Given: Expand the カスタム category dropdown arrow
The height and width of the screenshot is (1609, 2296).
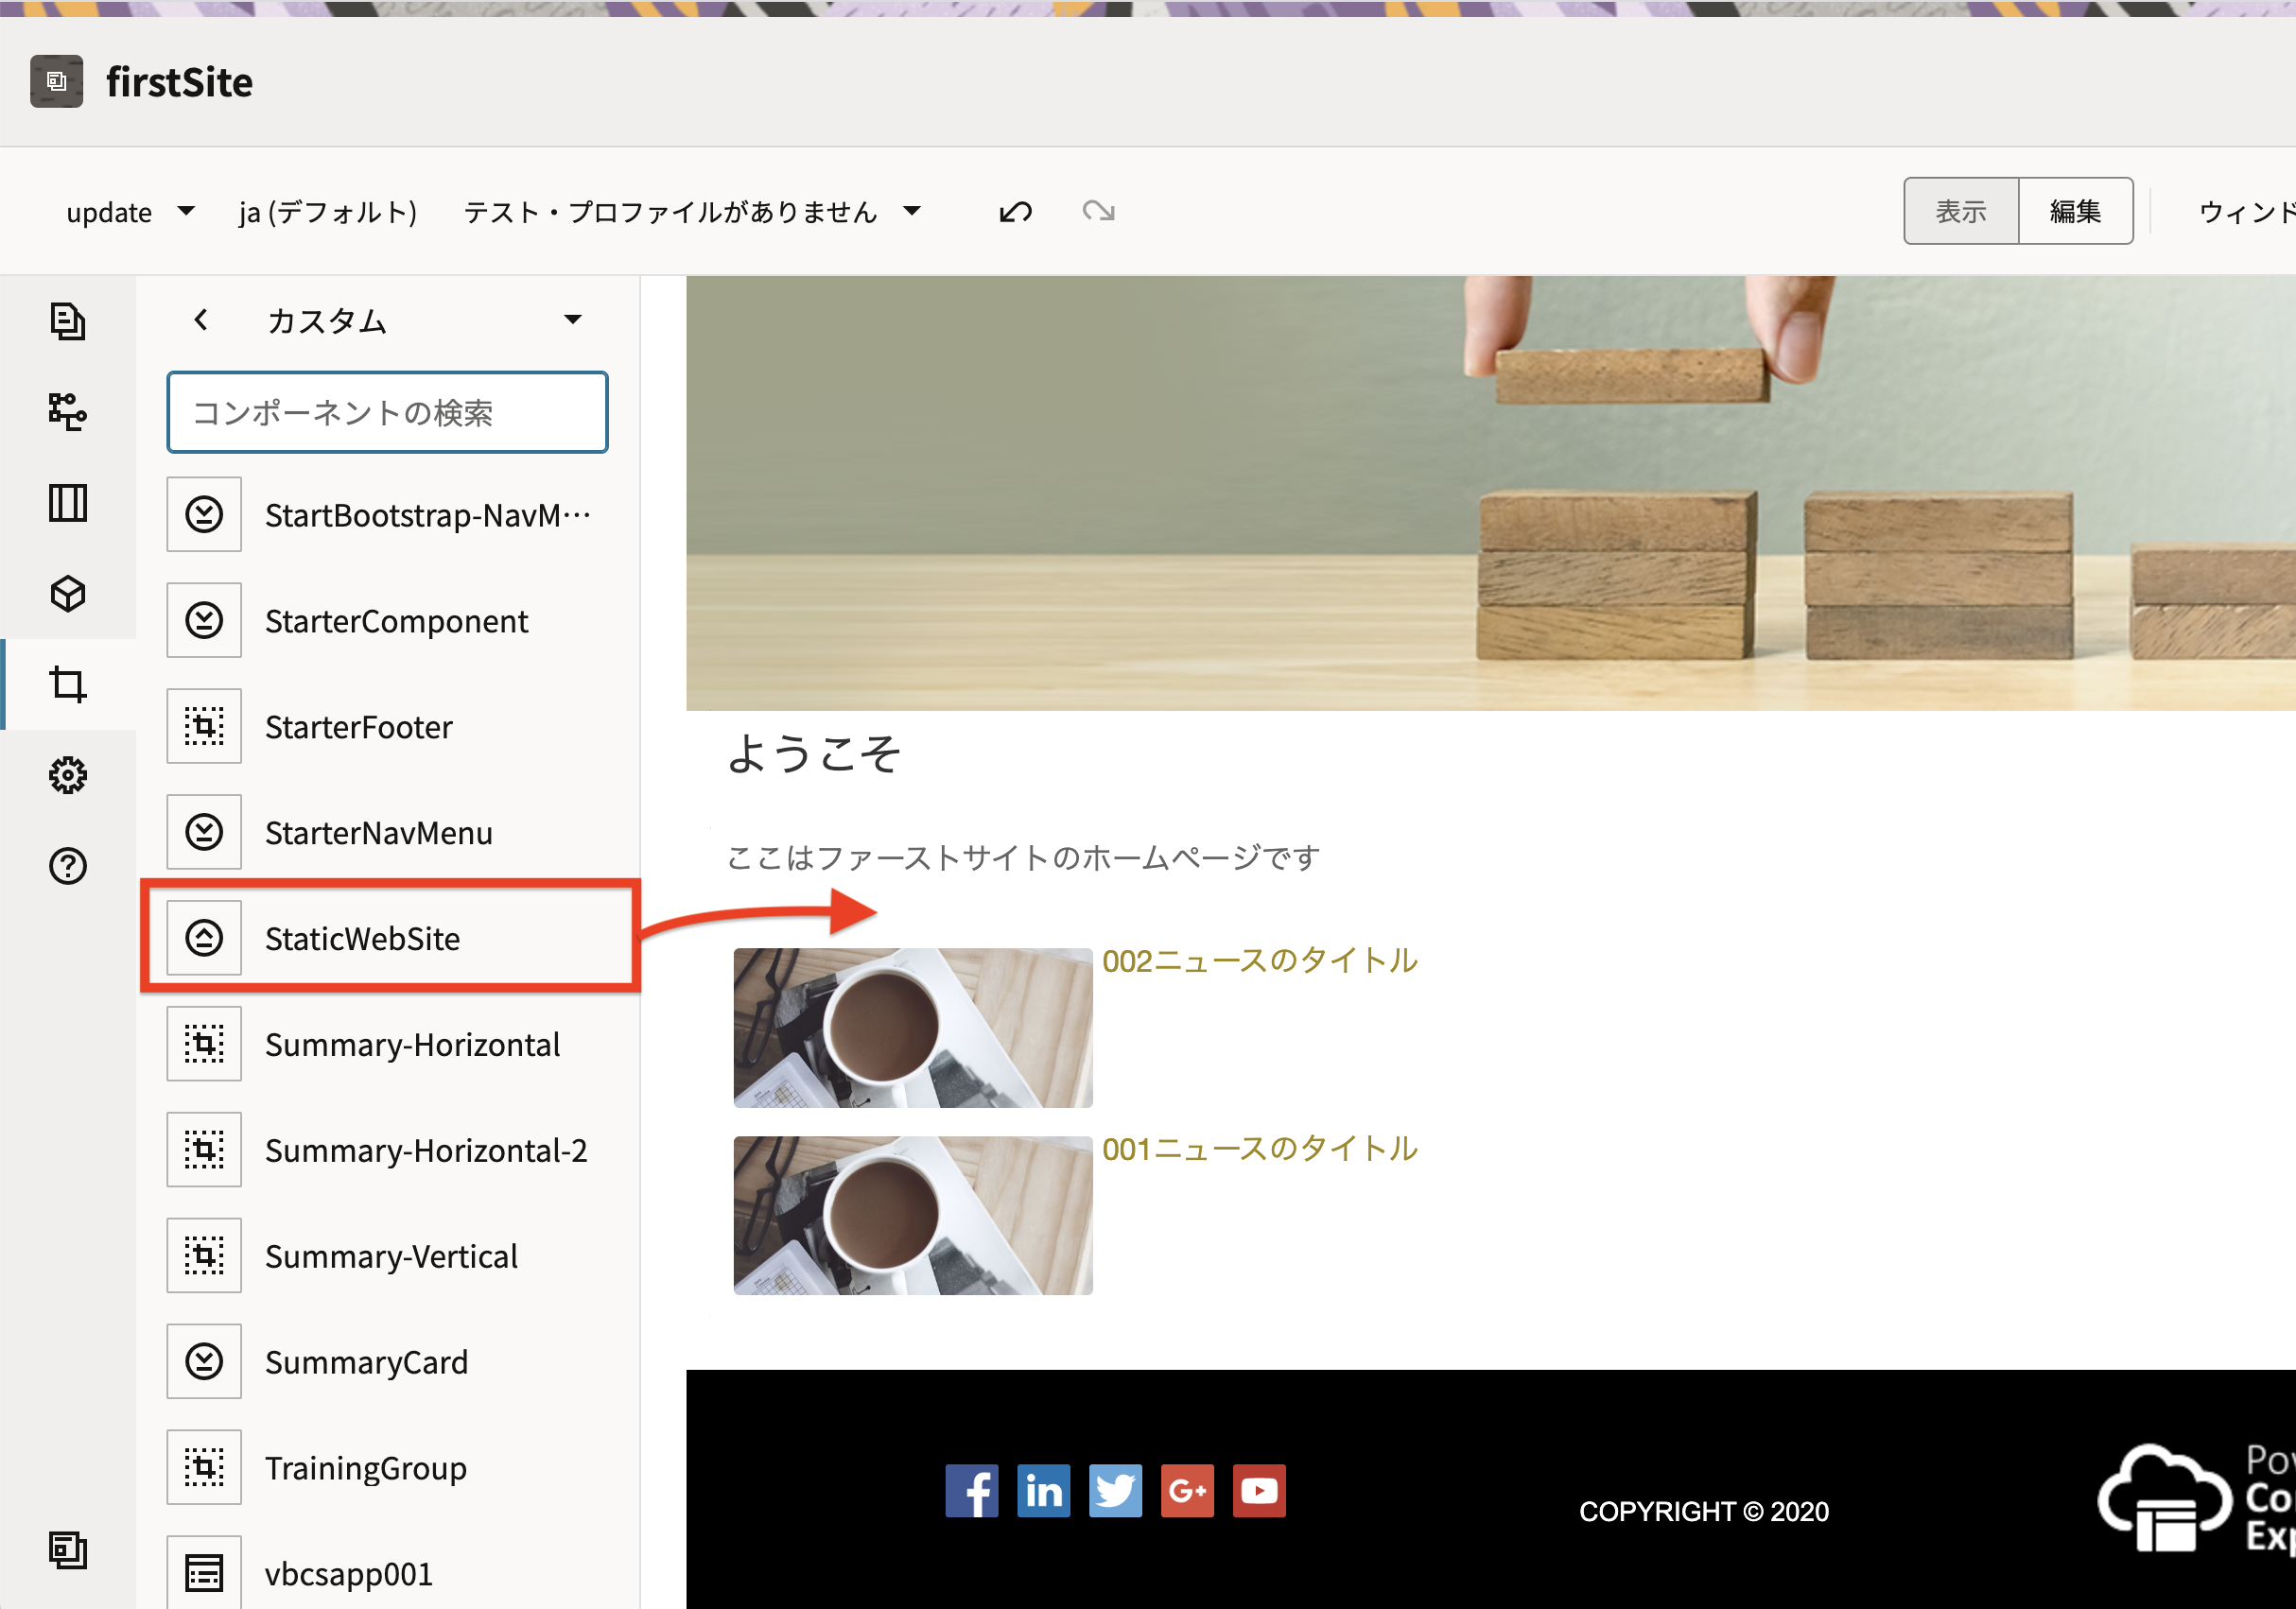Looking at the screenshot, I should pos(572,320).
